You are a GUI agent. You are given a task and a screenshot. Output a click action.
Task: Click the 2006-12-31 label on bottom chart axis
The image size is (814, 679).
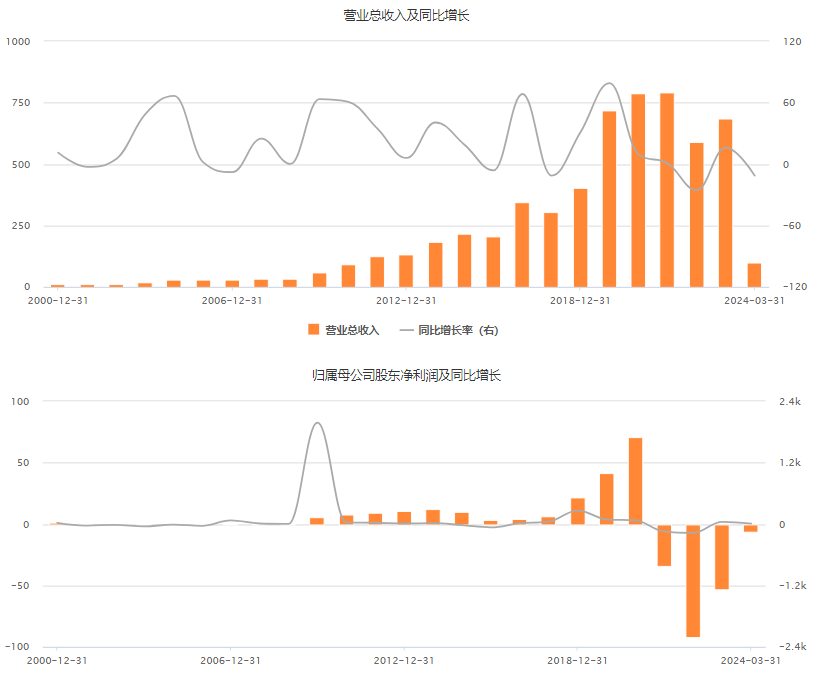tap(230, 660)
